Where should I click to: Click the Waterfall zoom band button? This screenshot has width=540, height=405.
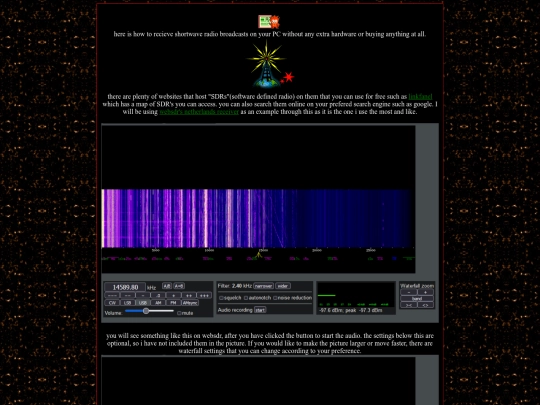(417, 299)
